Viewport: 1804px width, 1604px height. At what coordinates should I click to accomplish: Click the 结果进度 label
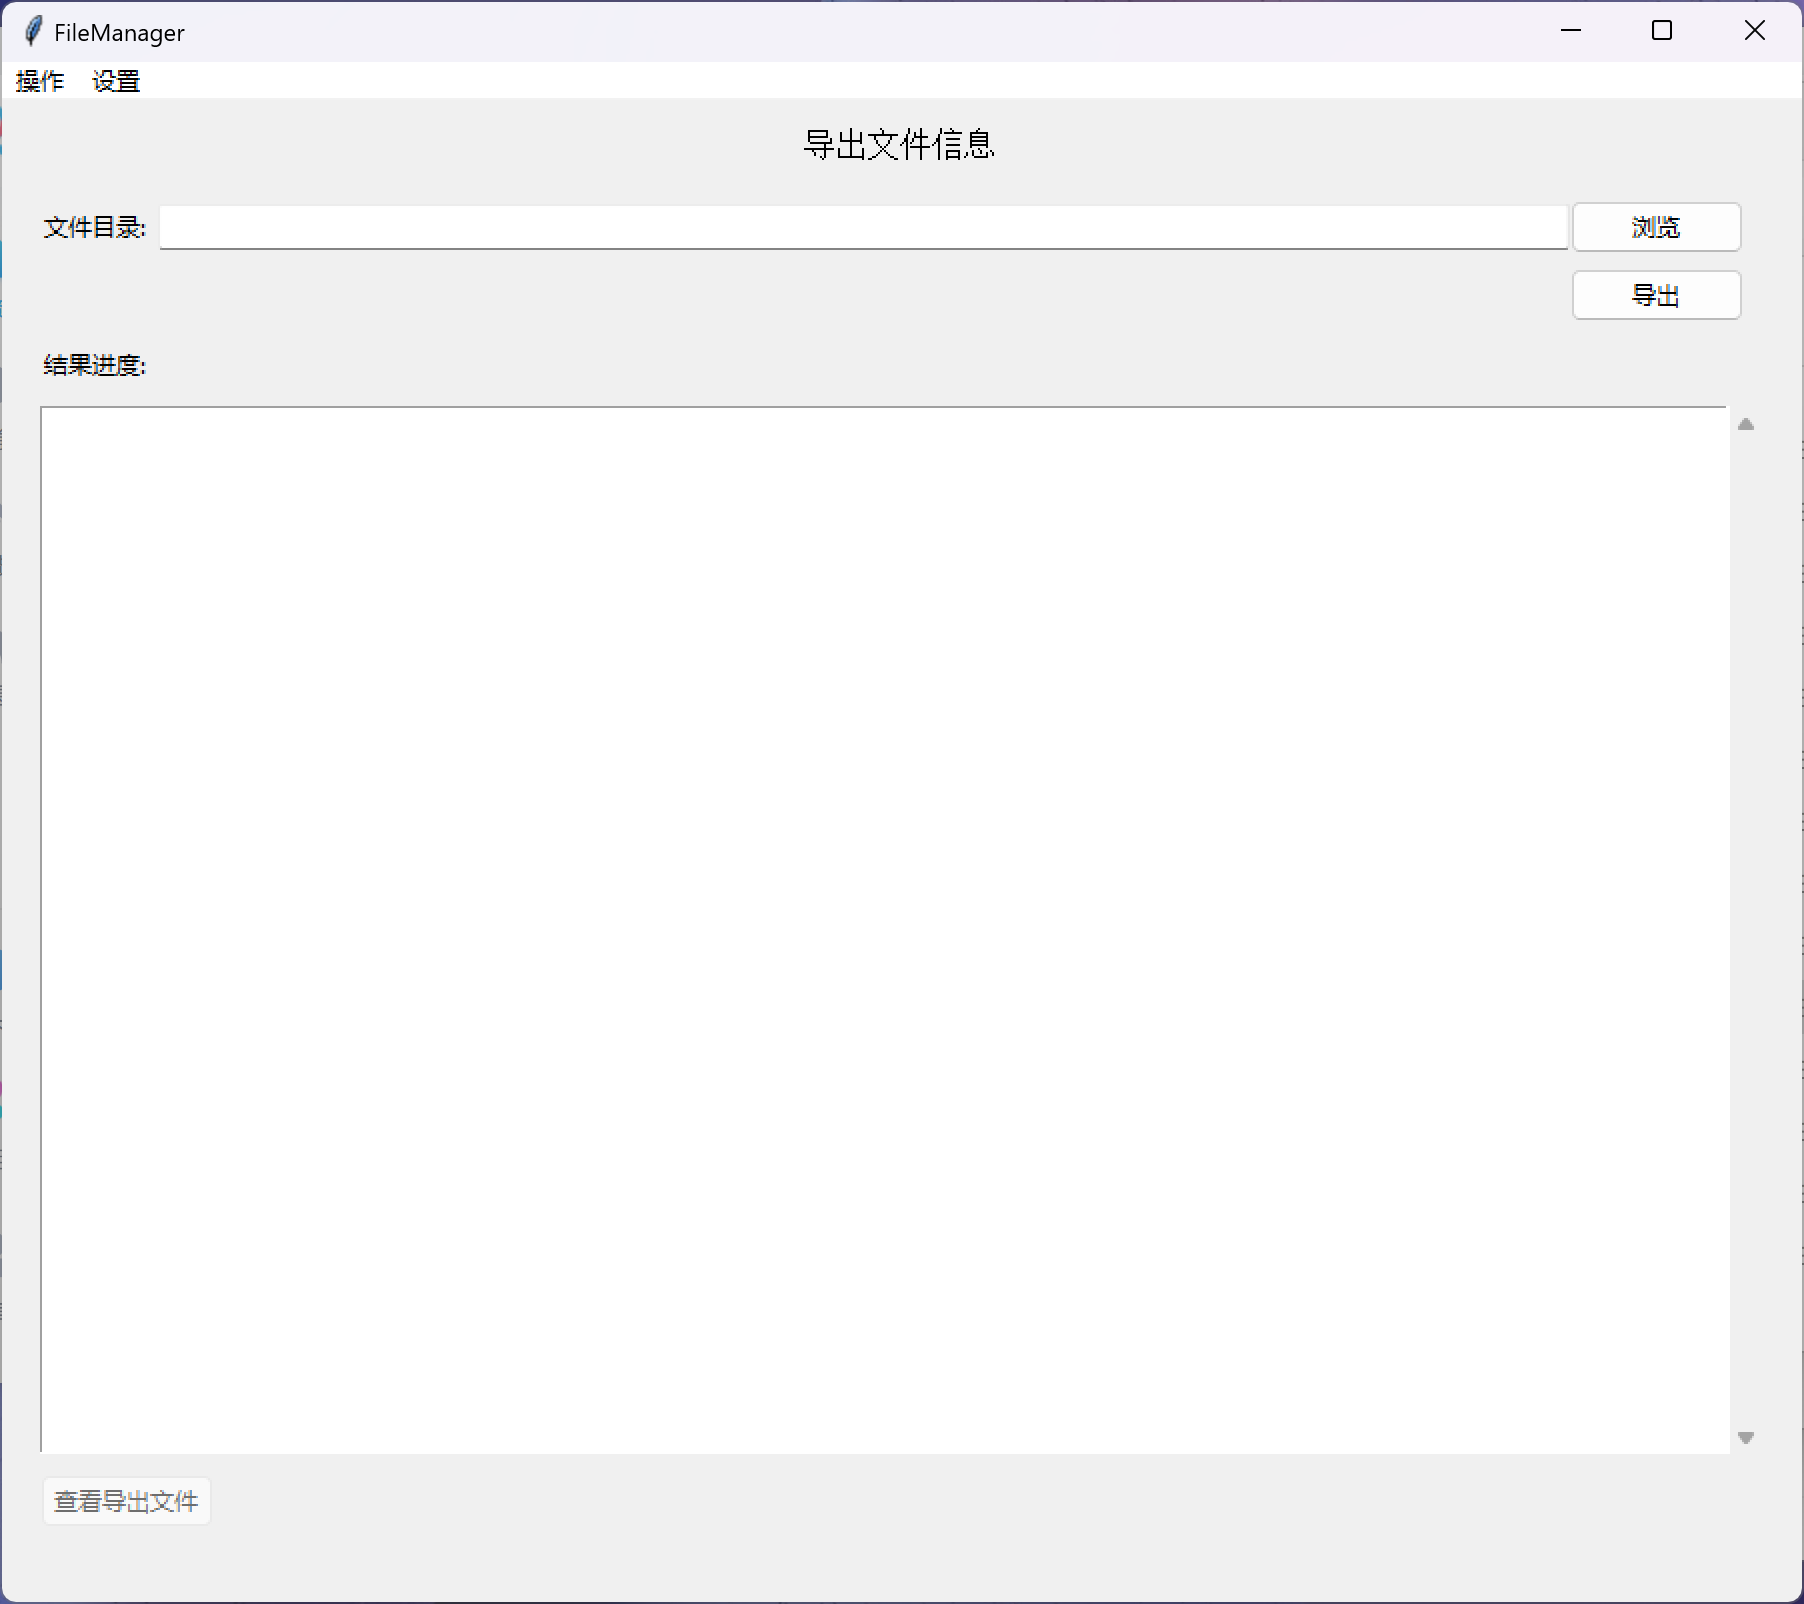[x=94, y=365]
